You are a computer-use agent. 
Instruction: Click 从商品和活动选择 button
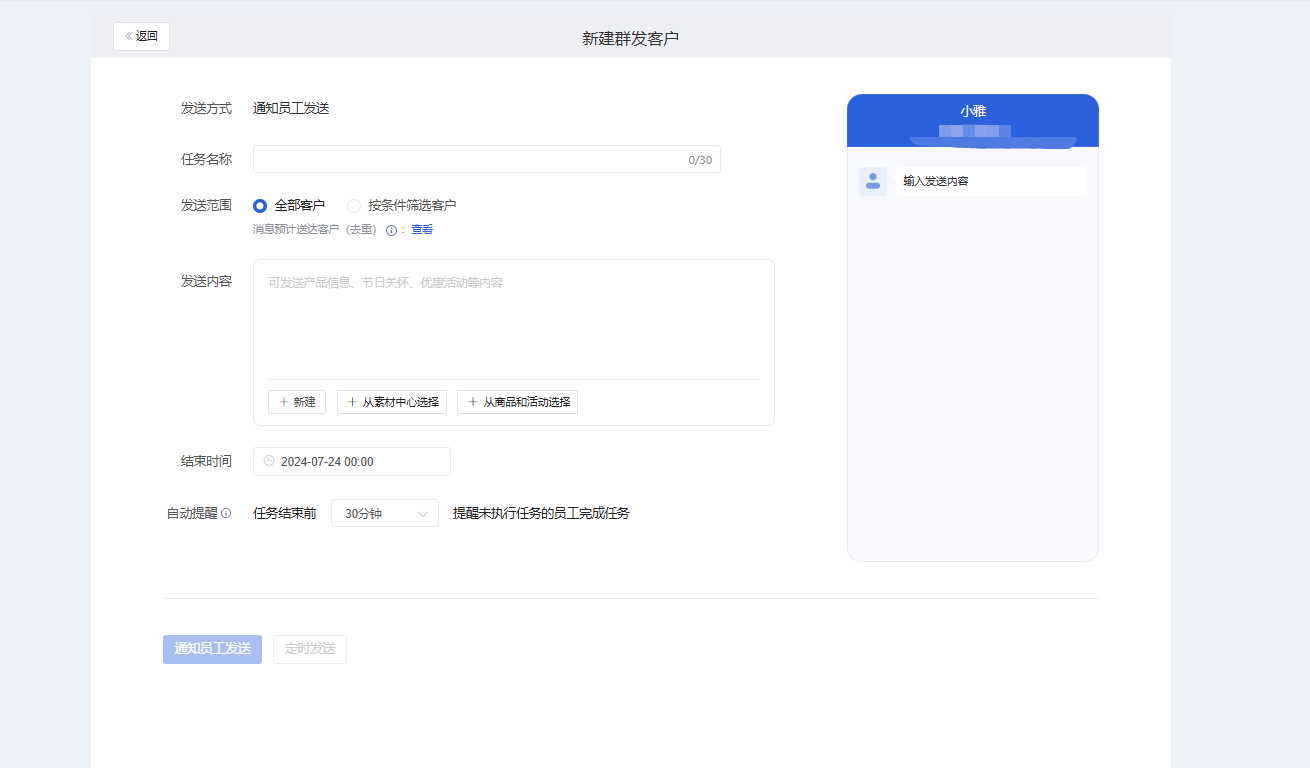[517, 402]
